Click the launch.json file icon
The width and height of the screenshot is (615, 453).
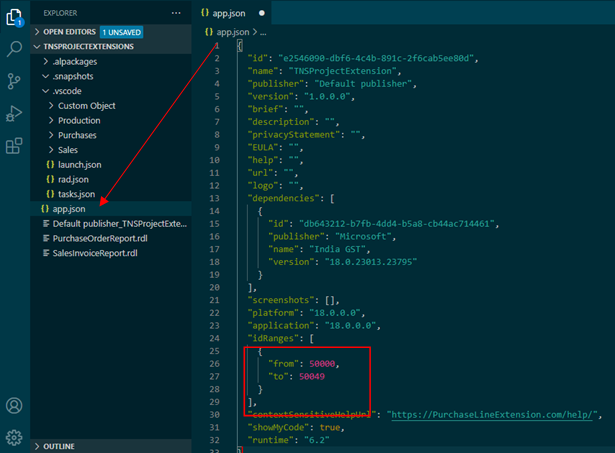50,164
